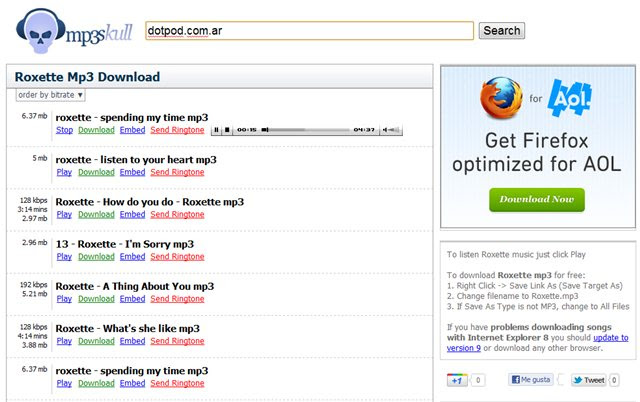Download listen to your heart mp3
640x402 pixels.
[x=96, y=172]
